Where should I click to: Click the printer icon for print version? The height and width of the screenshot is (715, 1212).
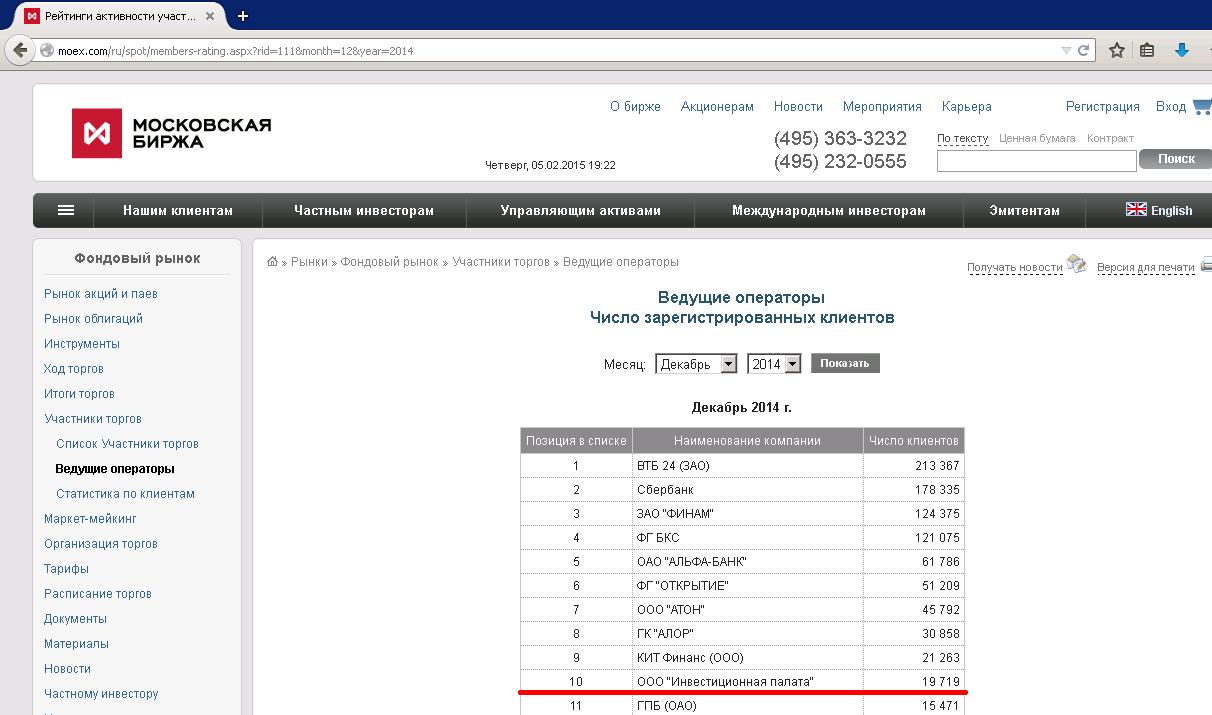click(1206, 265)
